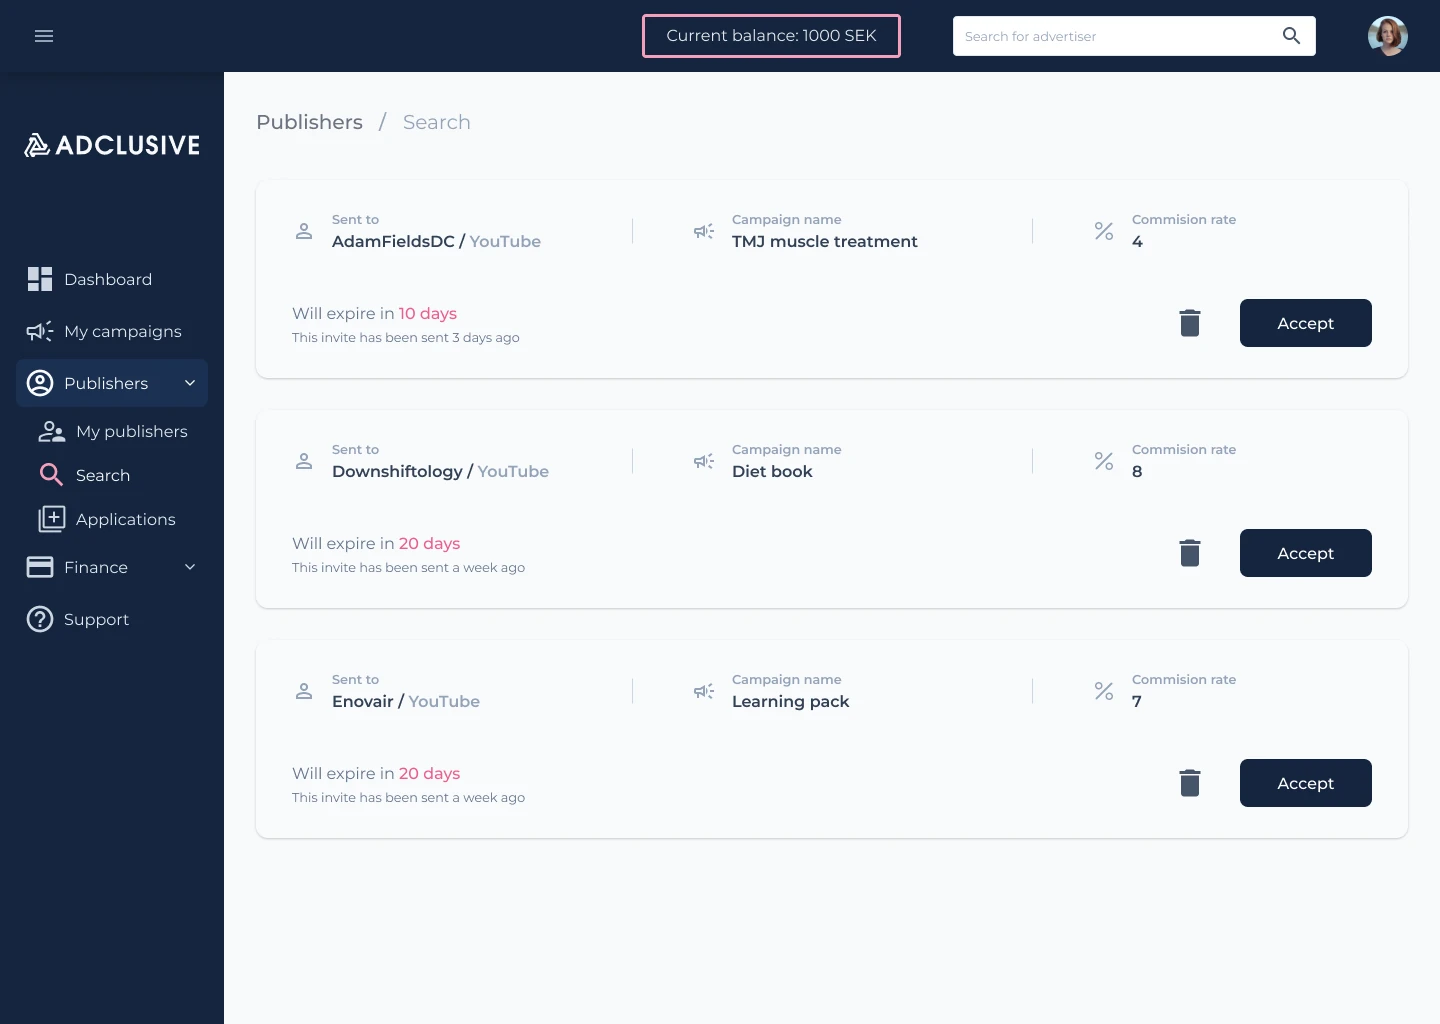Open Dashboard from the sidebar
1440x1024 pixels.
coord(112,279)
